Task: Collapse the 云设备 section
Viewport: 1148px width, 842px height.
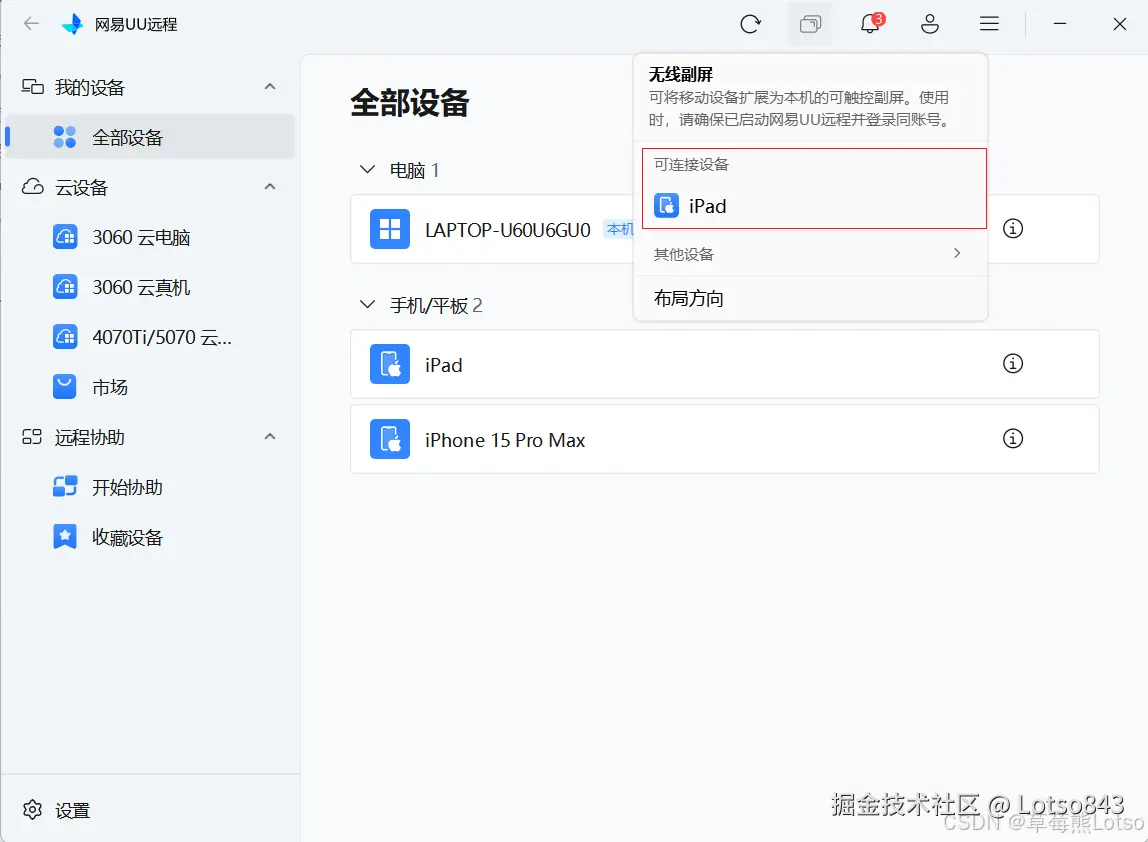Action: pyautogui.click(x=270, y=187)
